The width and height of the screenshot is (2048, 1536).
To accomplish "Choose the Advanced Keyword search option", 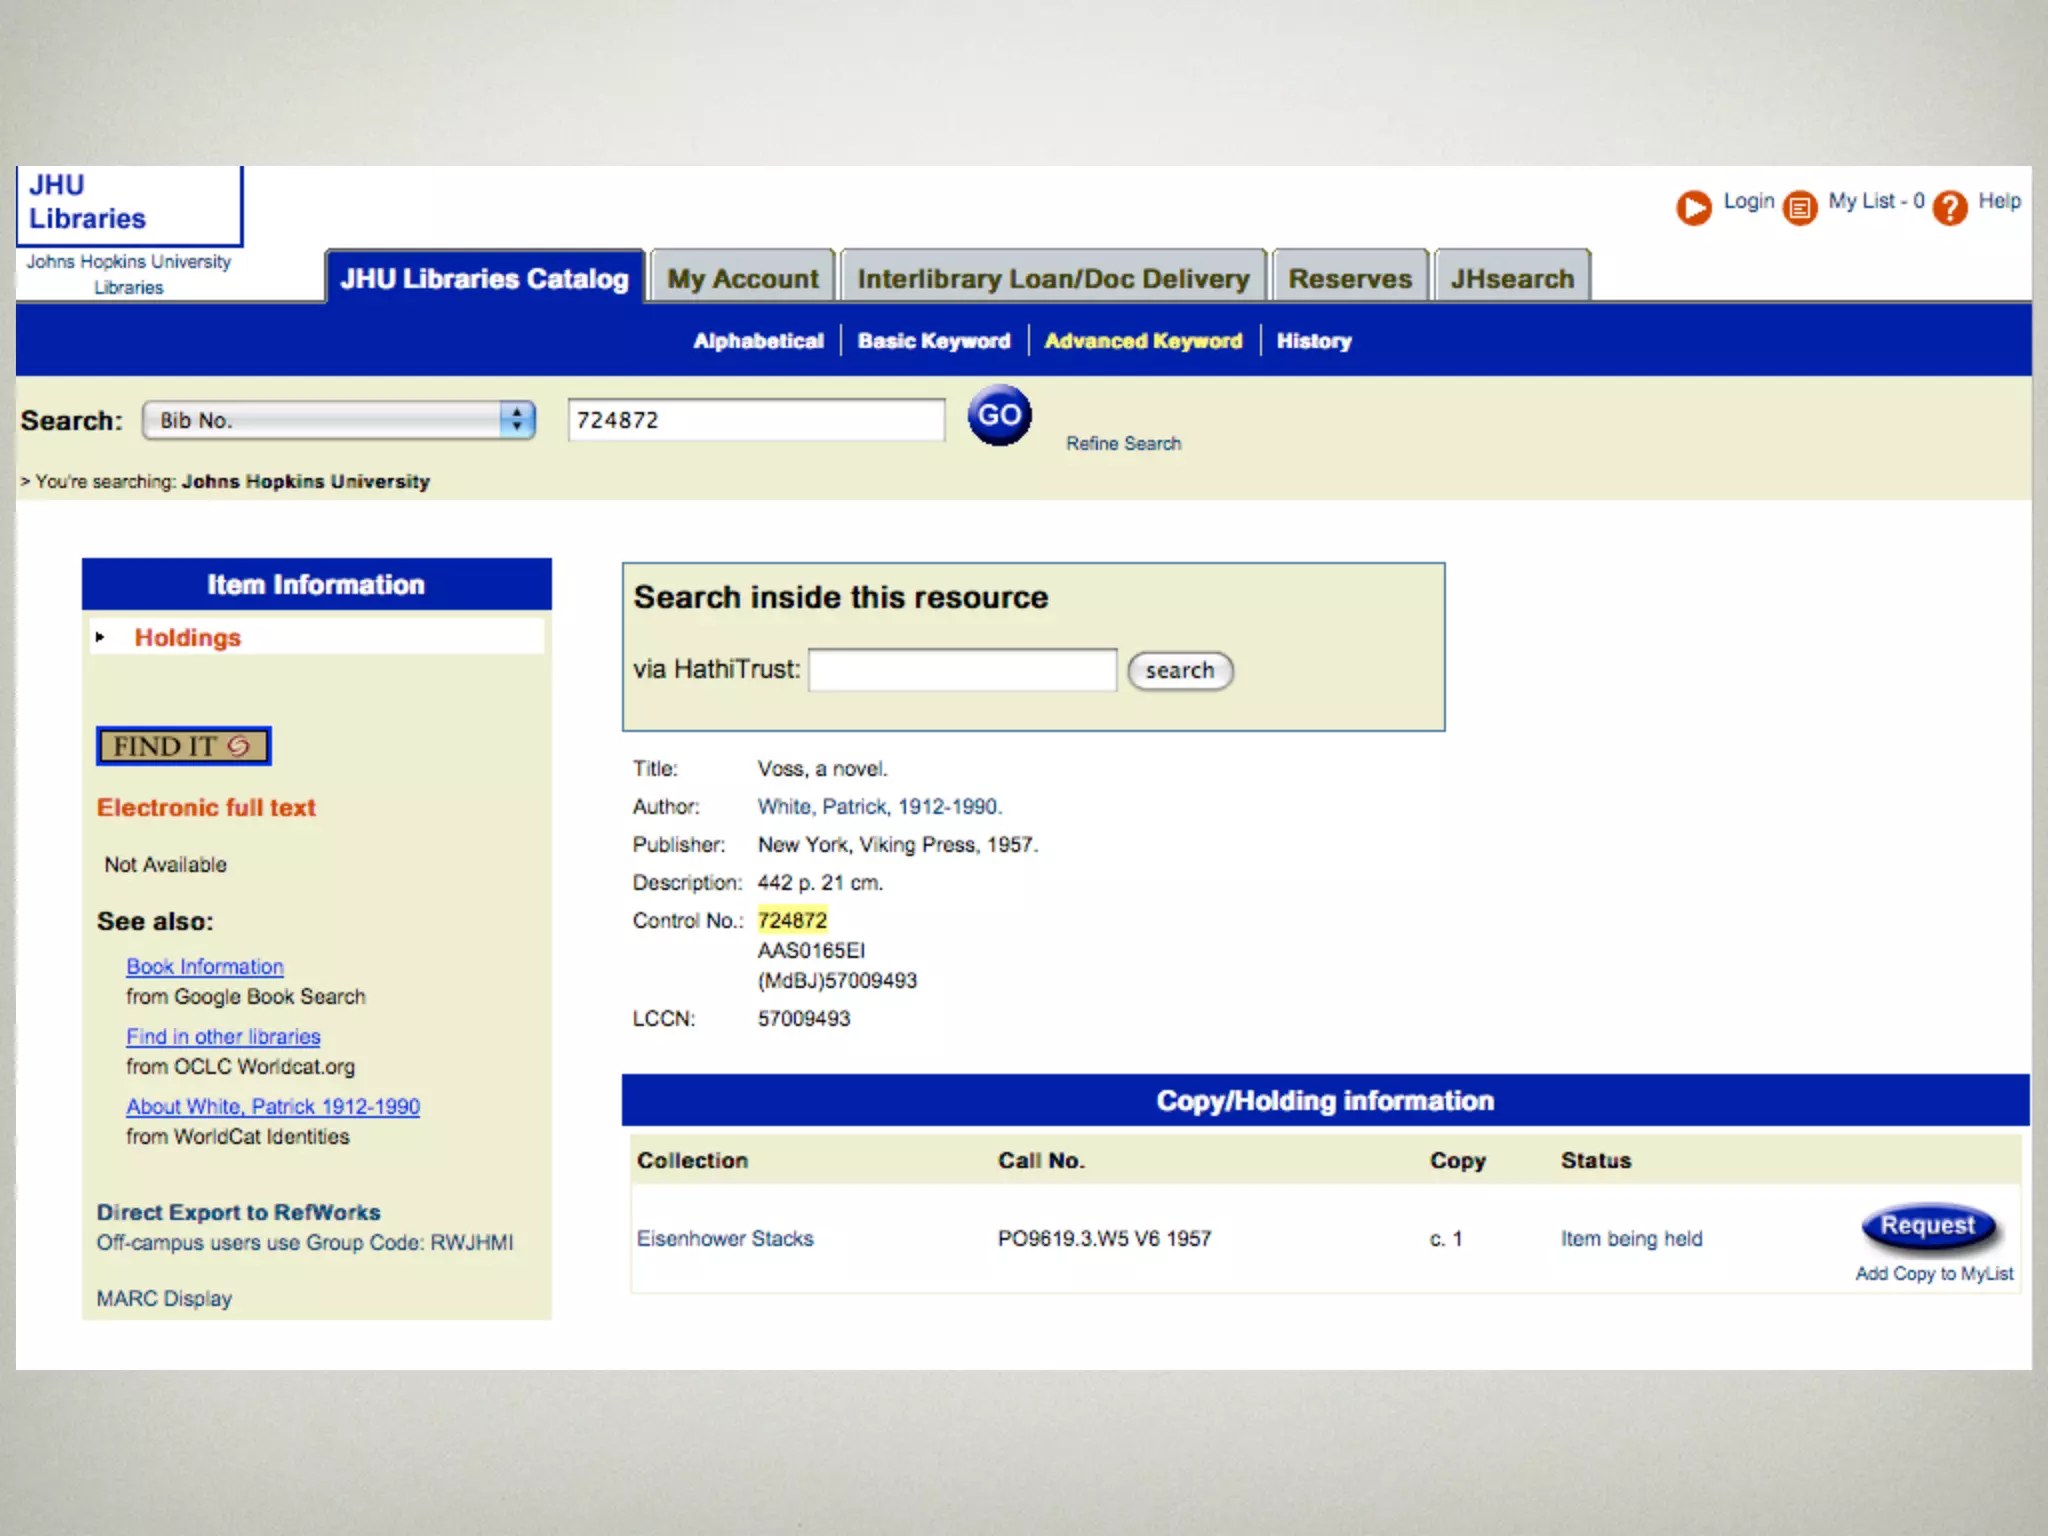I will 1142,341.
